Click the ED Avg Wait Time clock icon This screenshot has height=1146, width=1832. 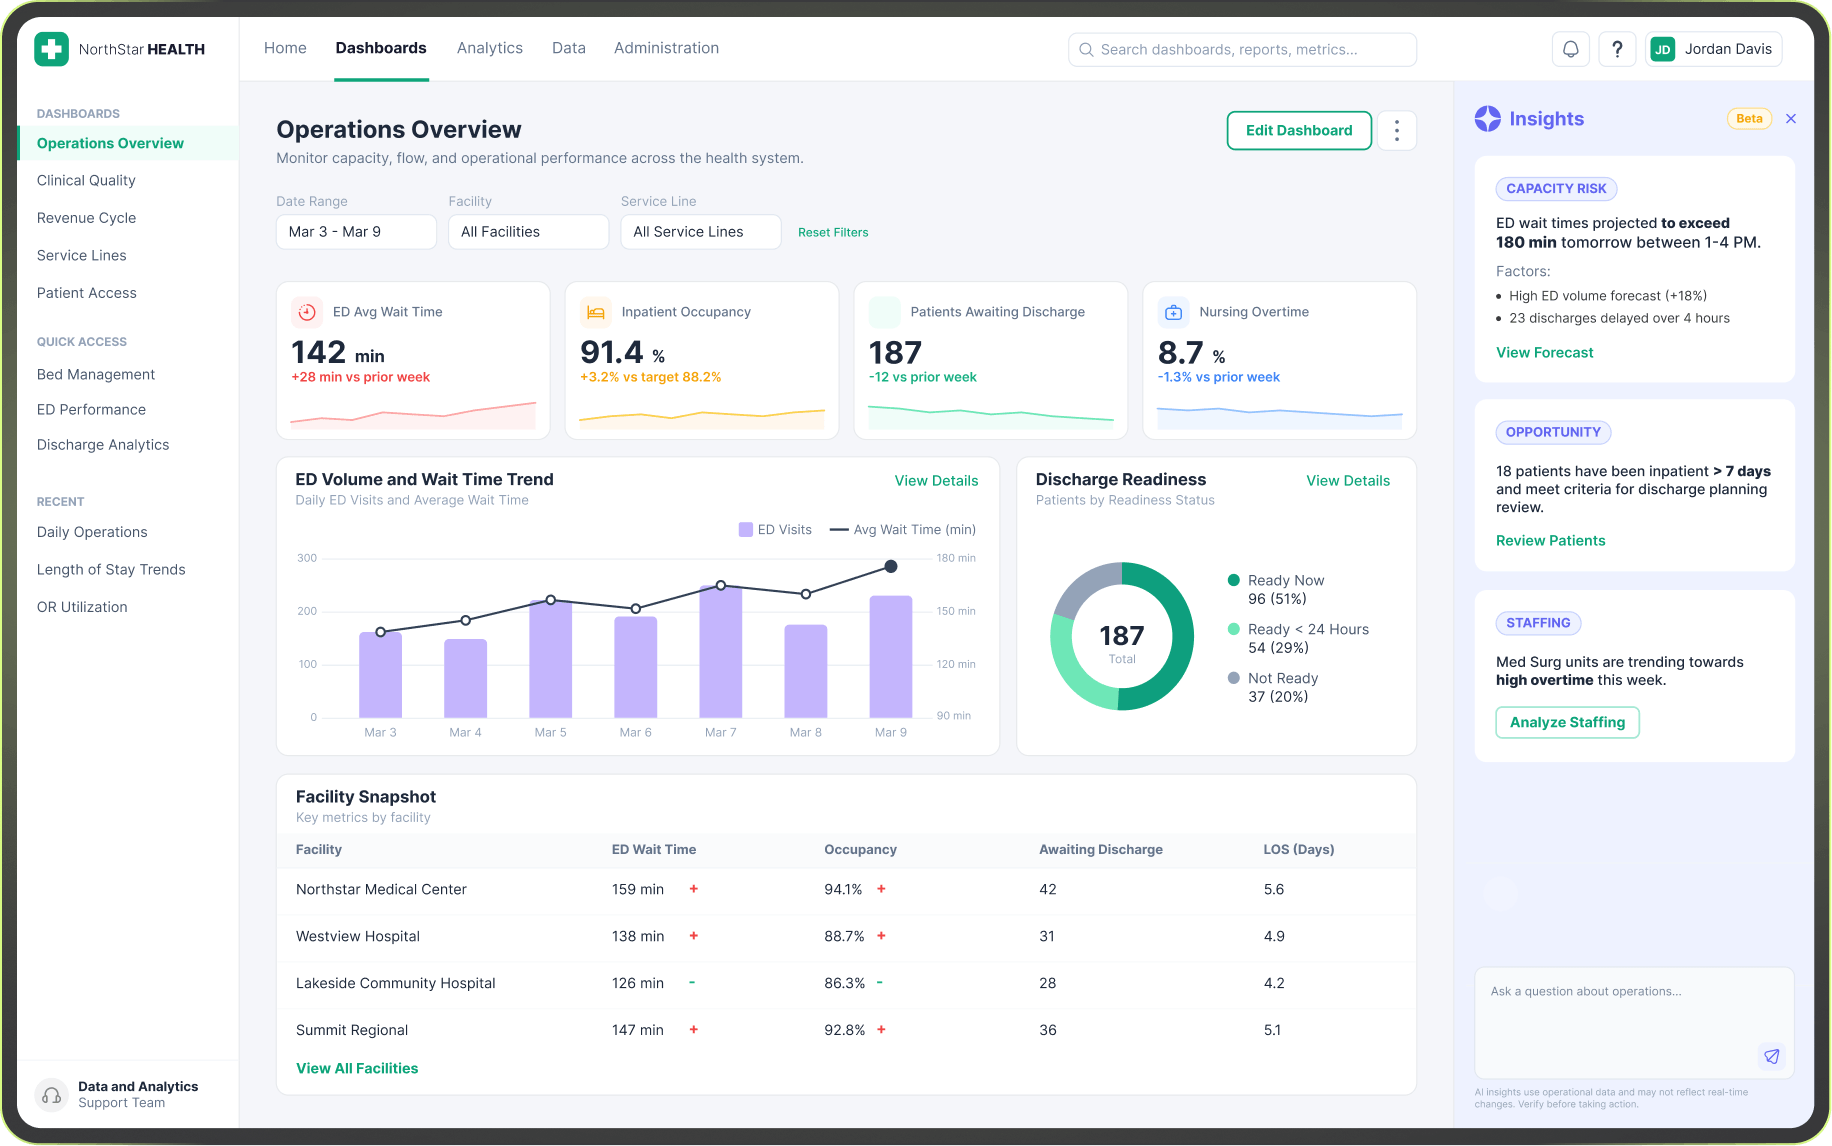click(307, 312)
